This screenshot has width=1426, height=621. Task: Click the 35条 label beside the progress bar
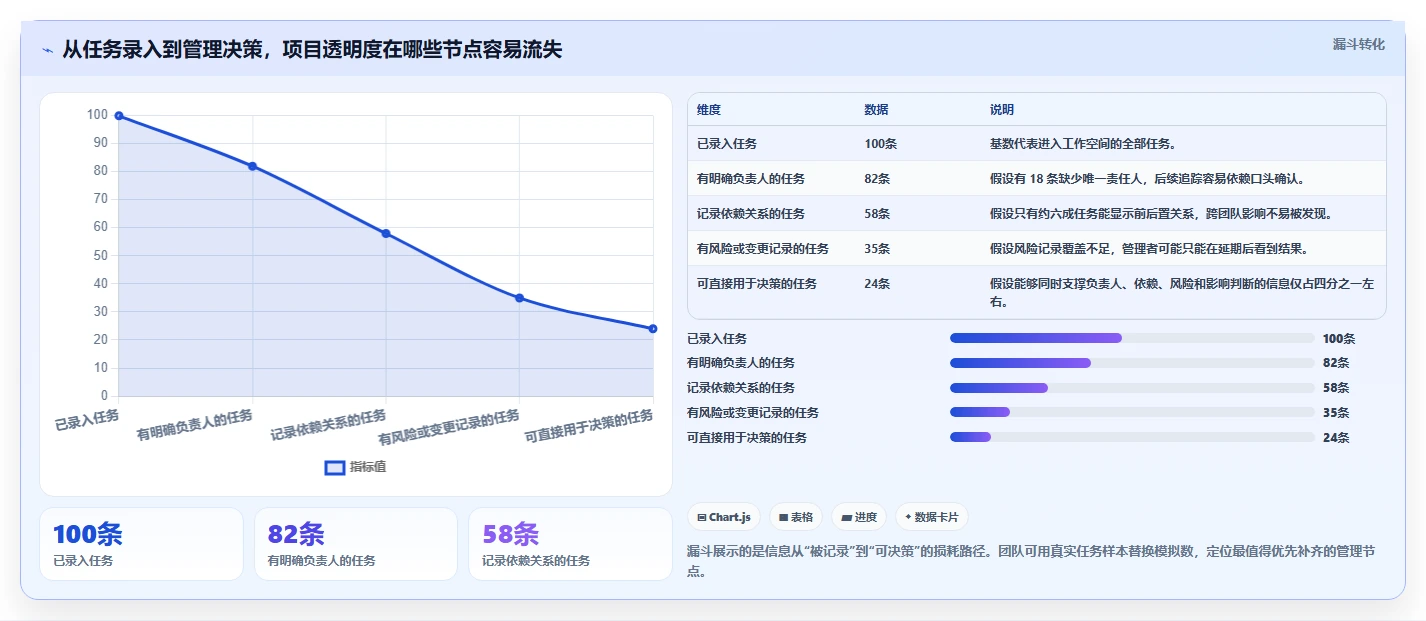[1336, 412]
